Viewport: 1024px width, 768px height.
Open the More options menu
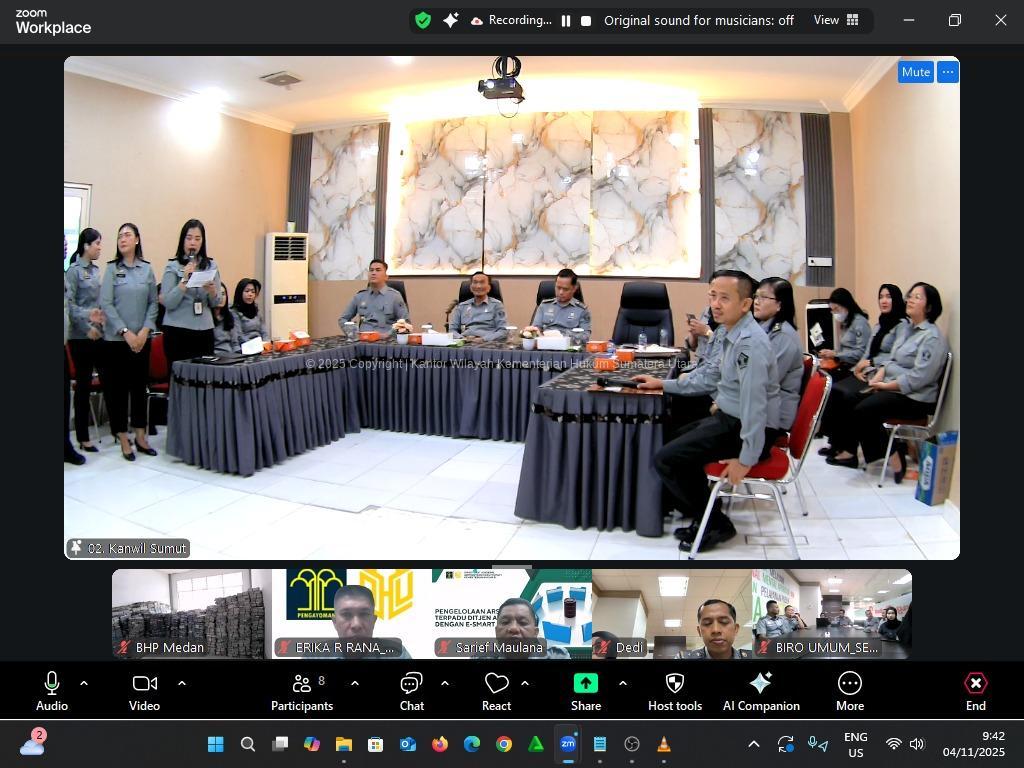click(x=849, y=691)
